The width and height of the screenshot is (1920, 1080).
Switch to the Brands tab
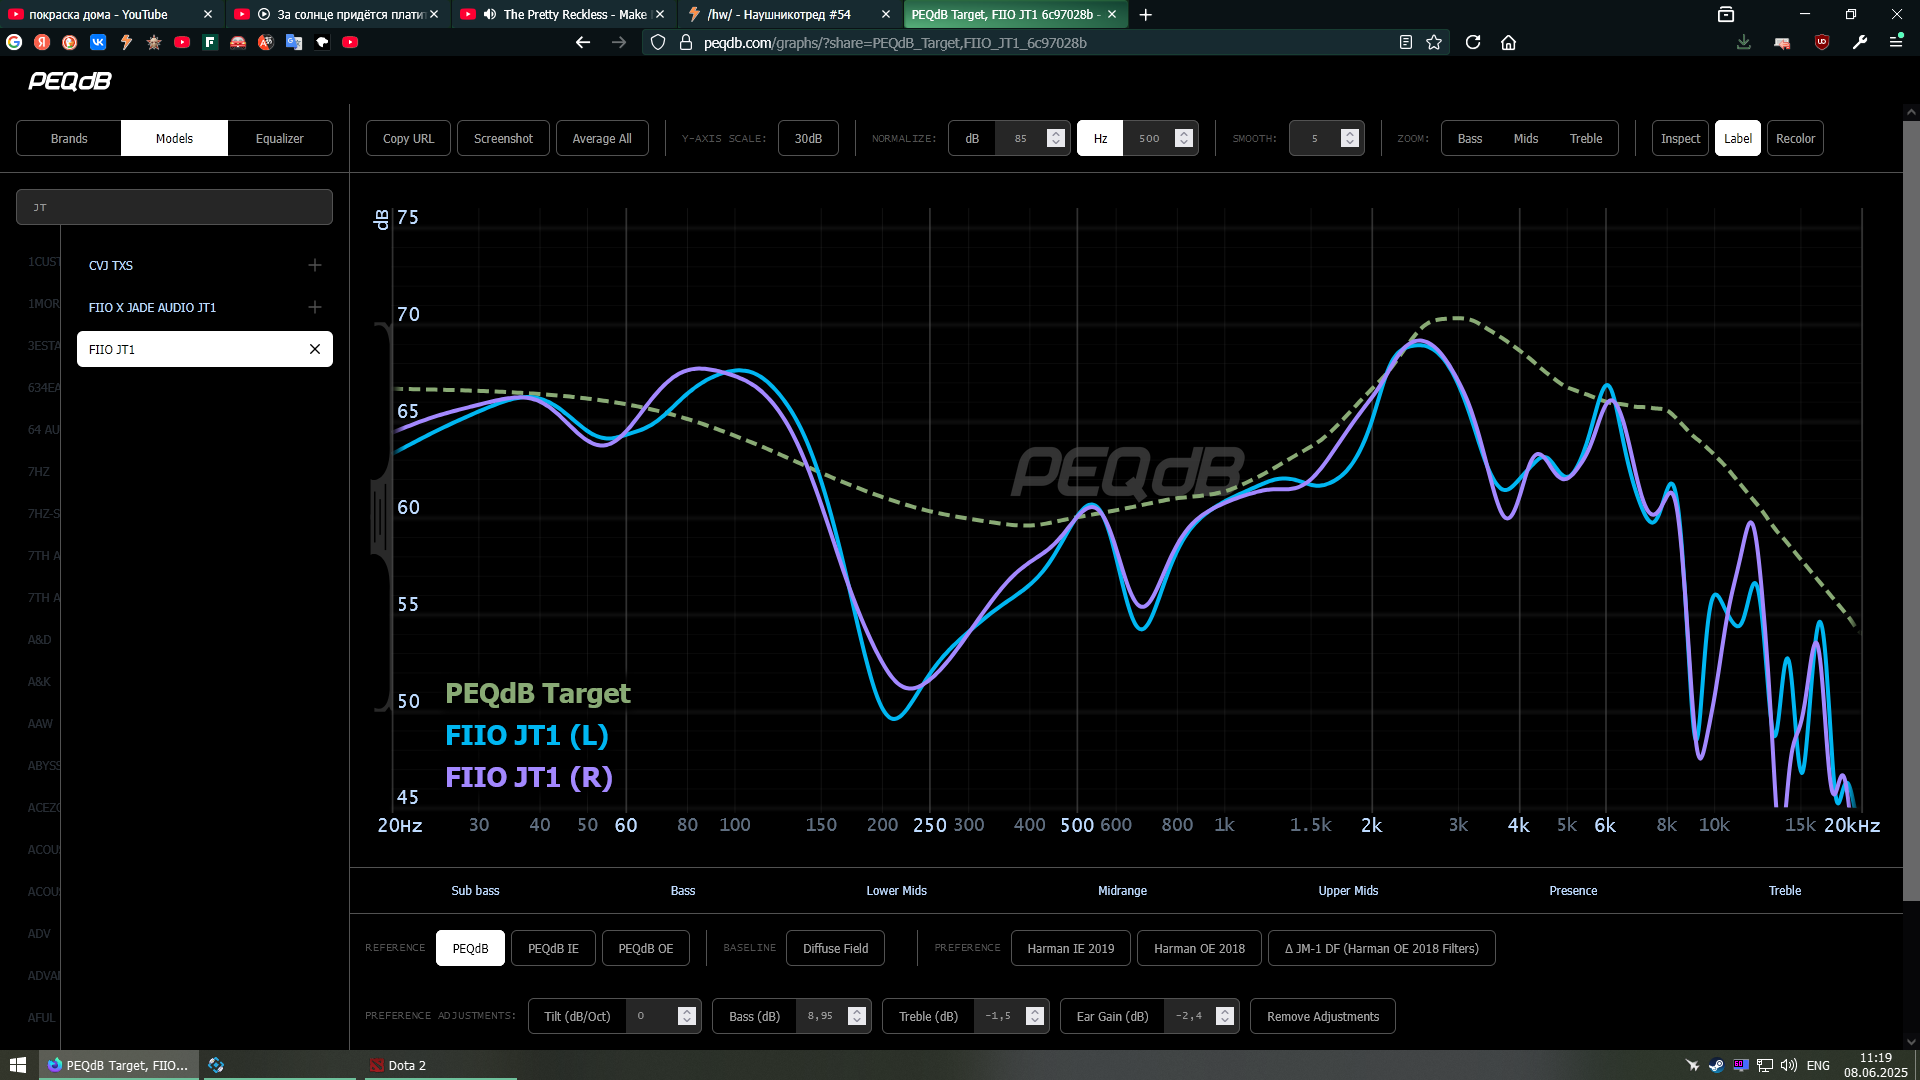[x=69, y=138]
